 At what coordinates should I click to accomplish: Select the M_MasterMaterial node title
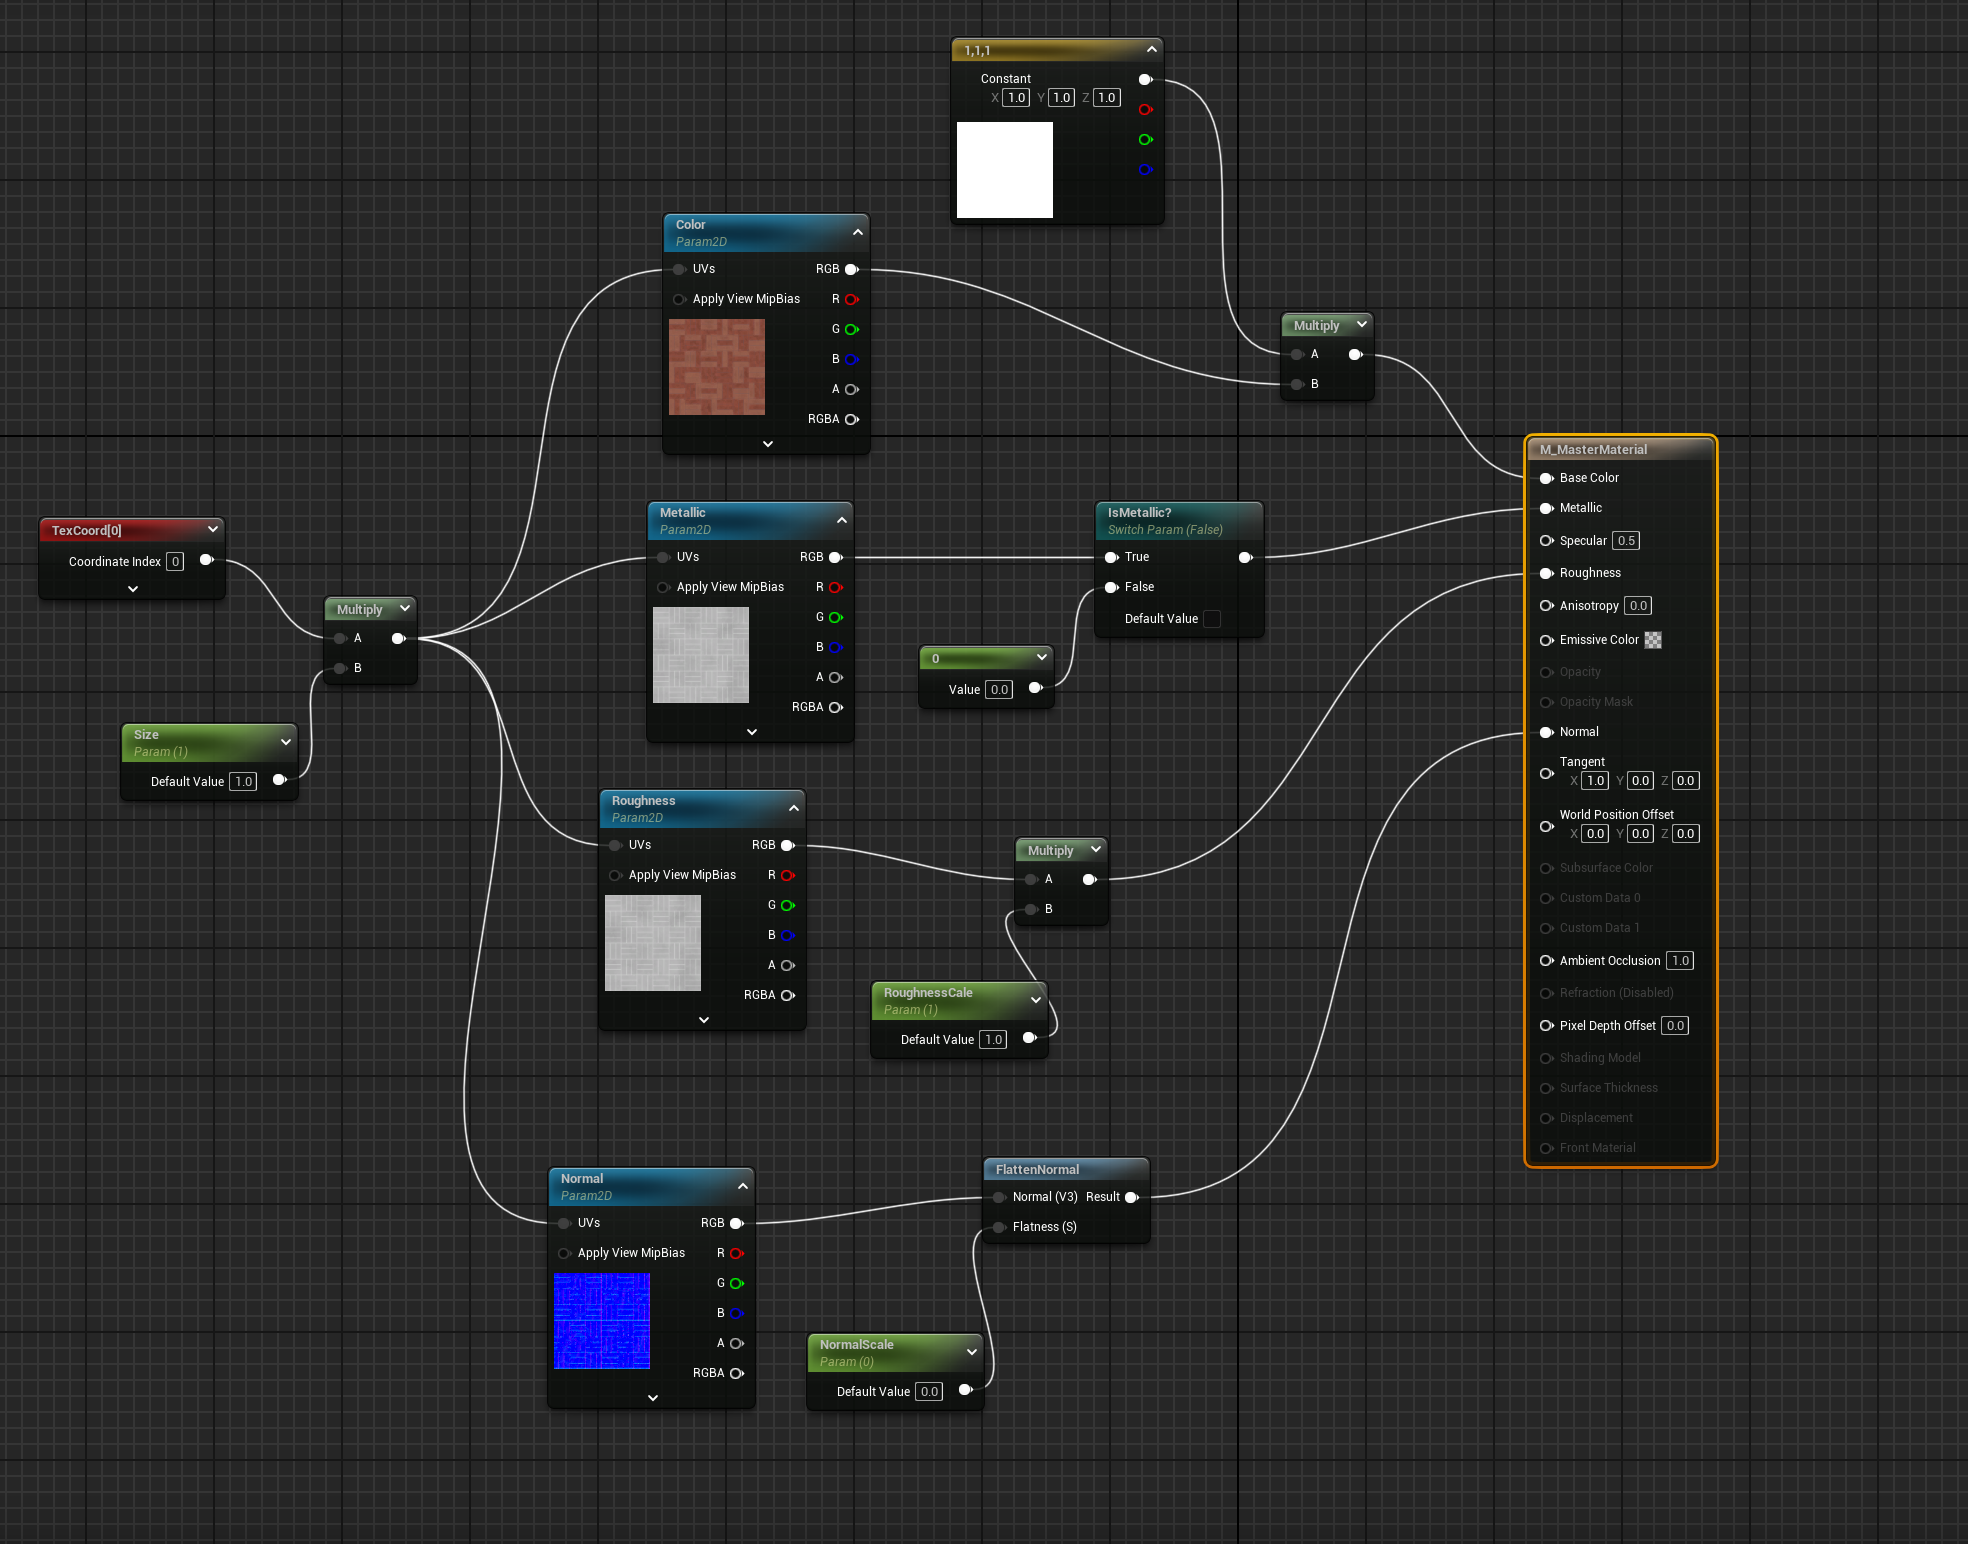click(1593, 450)
